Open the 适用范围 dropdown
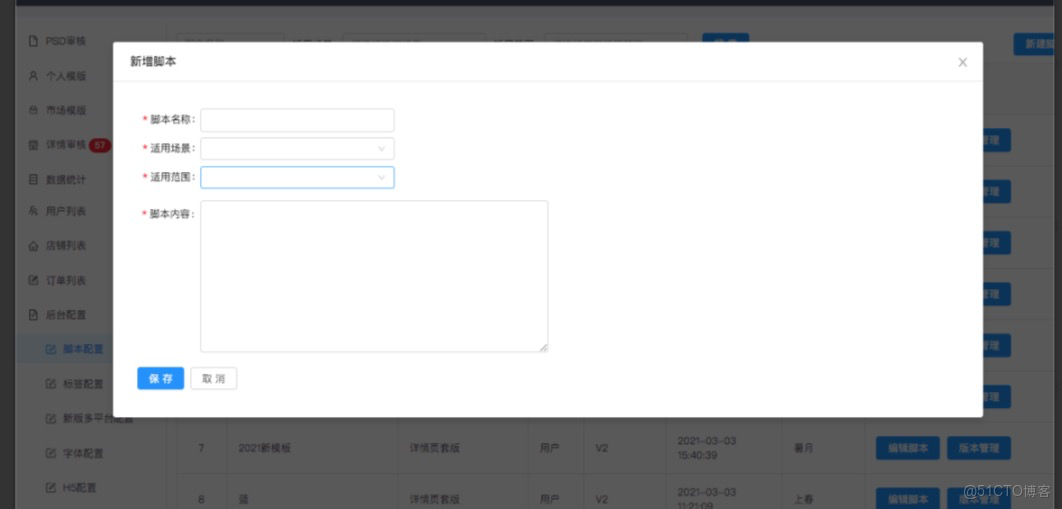Image resolution: width=1062 pixels, height=509 pixels. (x=297, y=177)
